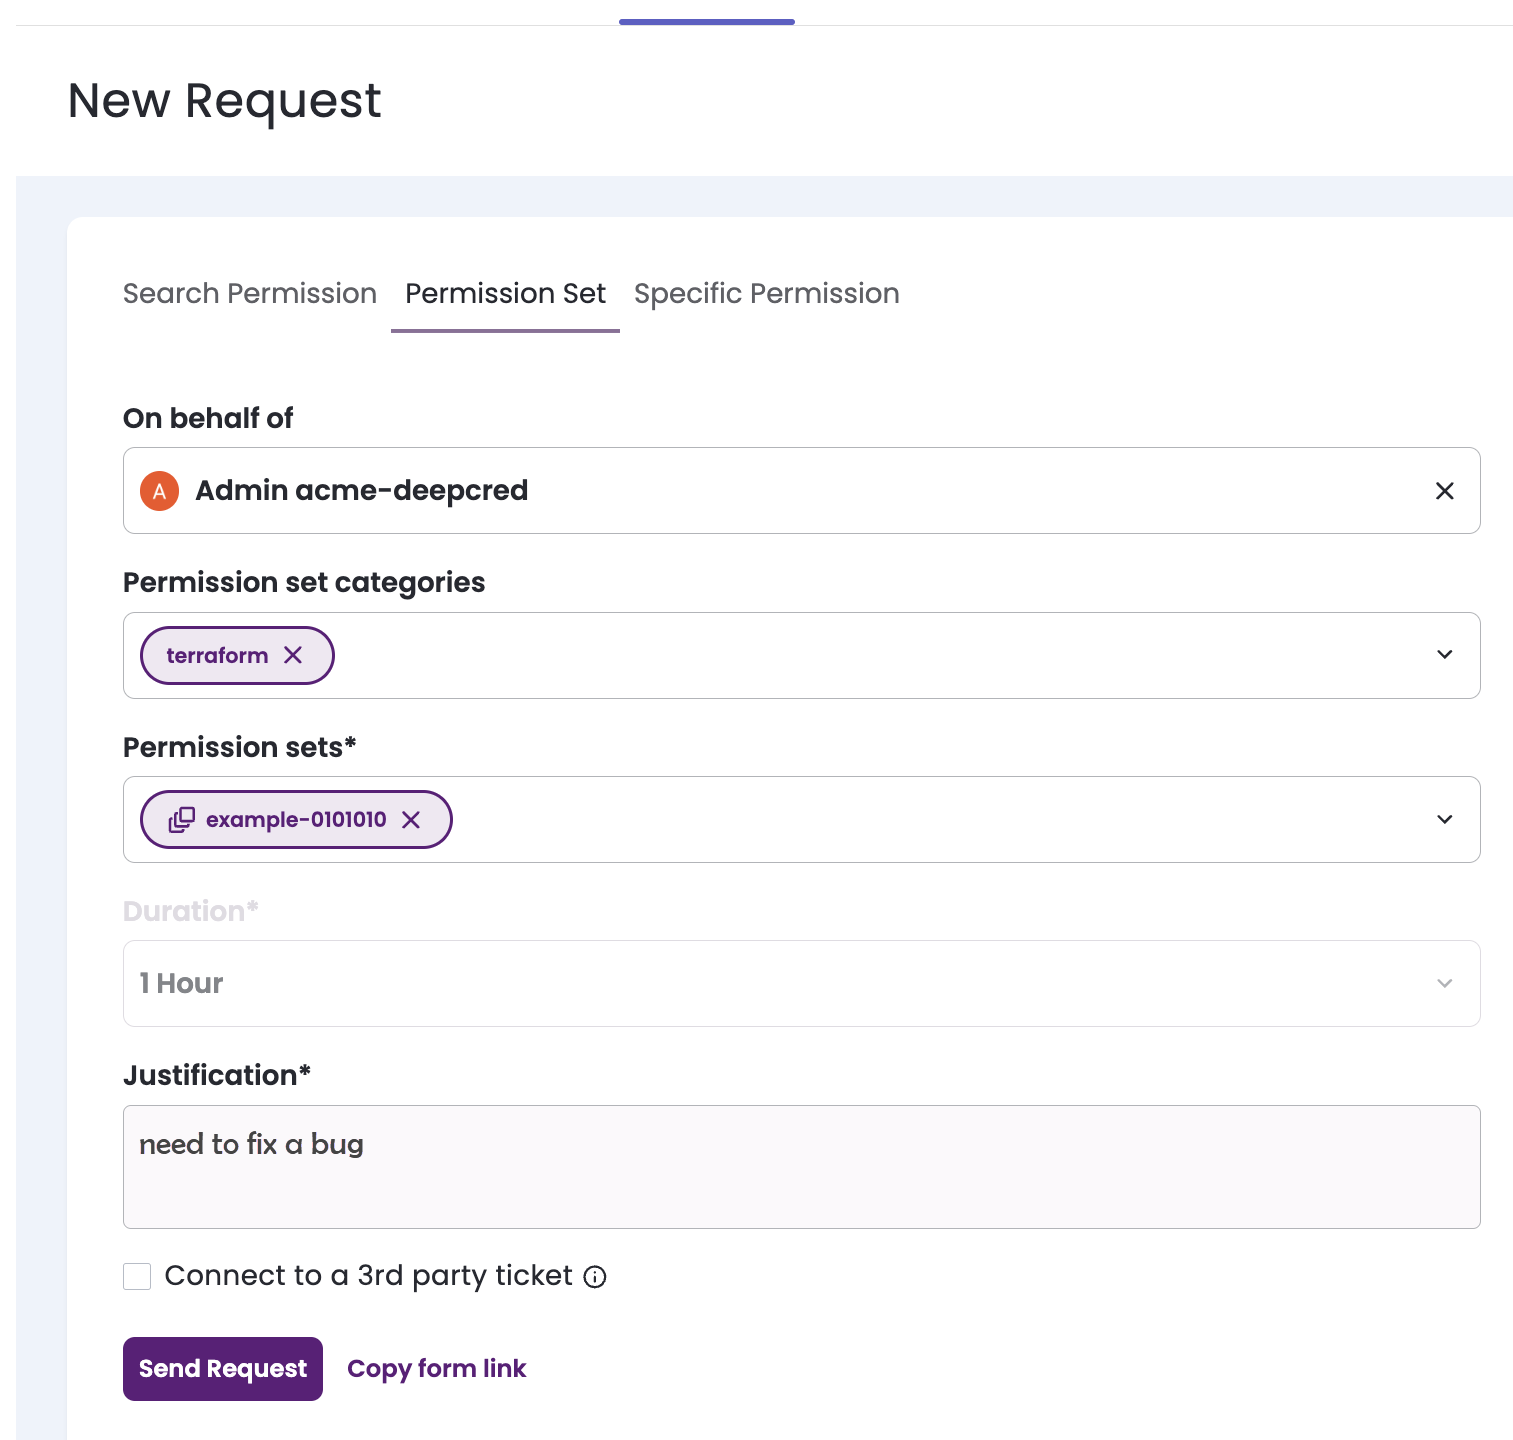This screenshot has width=1513, height=1440.
Task: Click the Copy form link
Action: (436, 1369)
